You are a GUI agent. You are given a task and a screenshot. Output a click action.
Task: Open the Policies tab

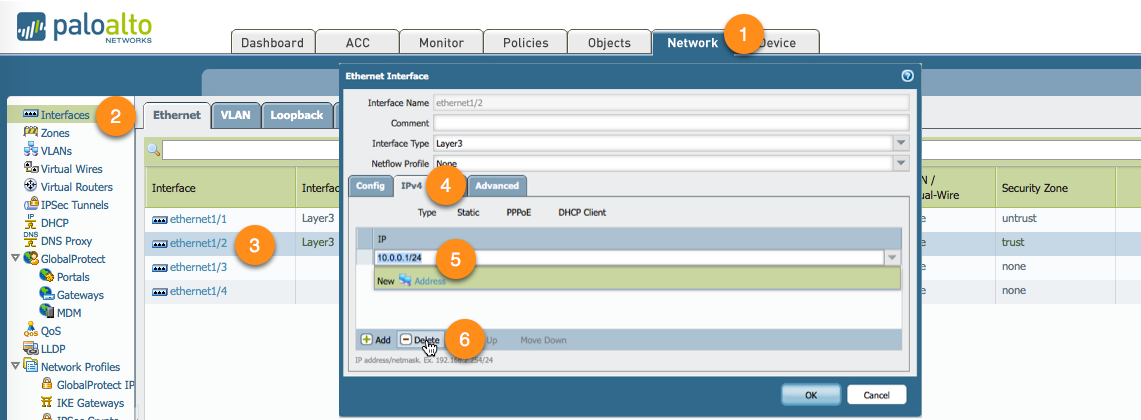pos(525,42)
